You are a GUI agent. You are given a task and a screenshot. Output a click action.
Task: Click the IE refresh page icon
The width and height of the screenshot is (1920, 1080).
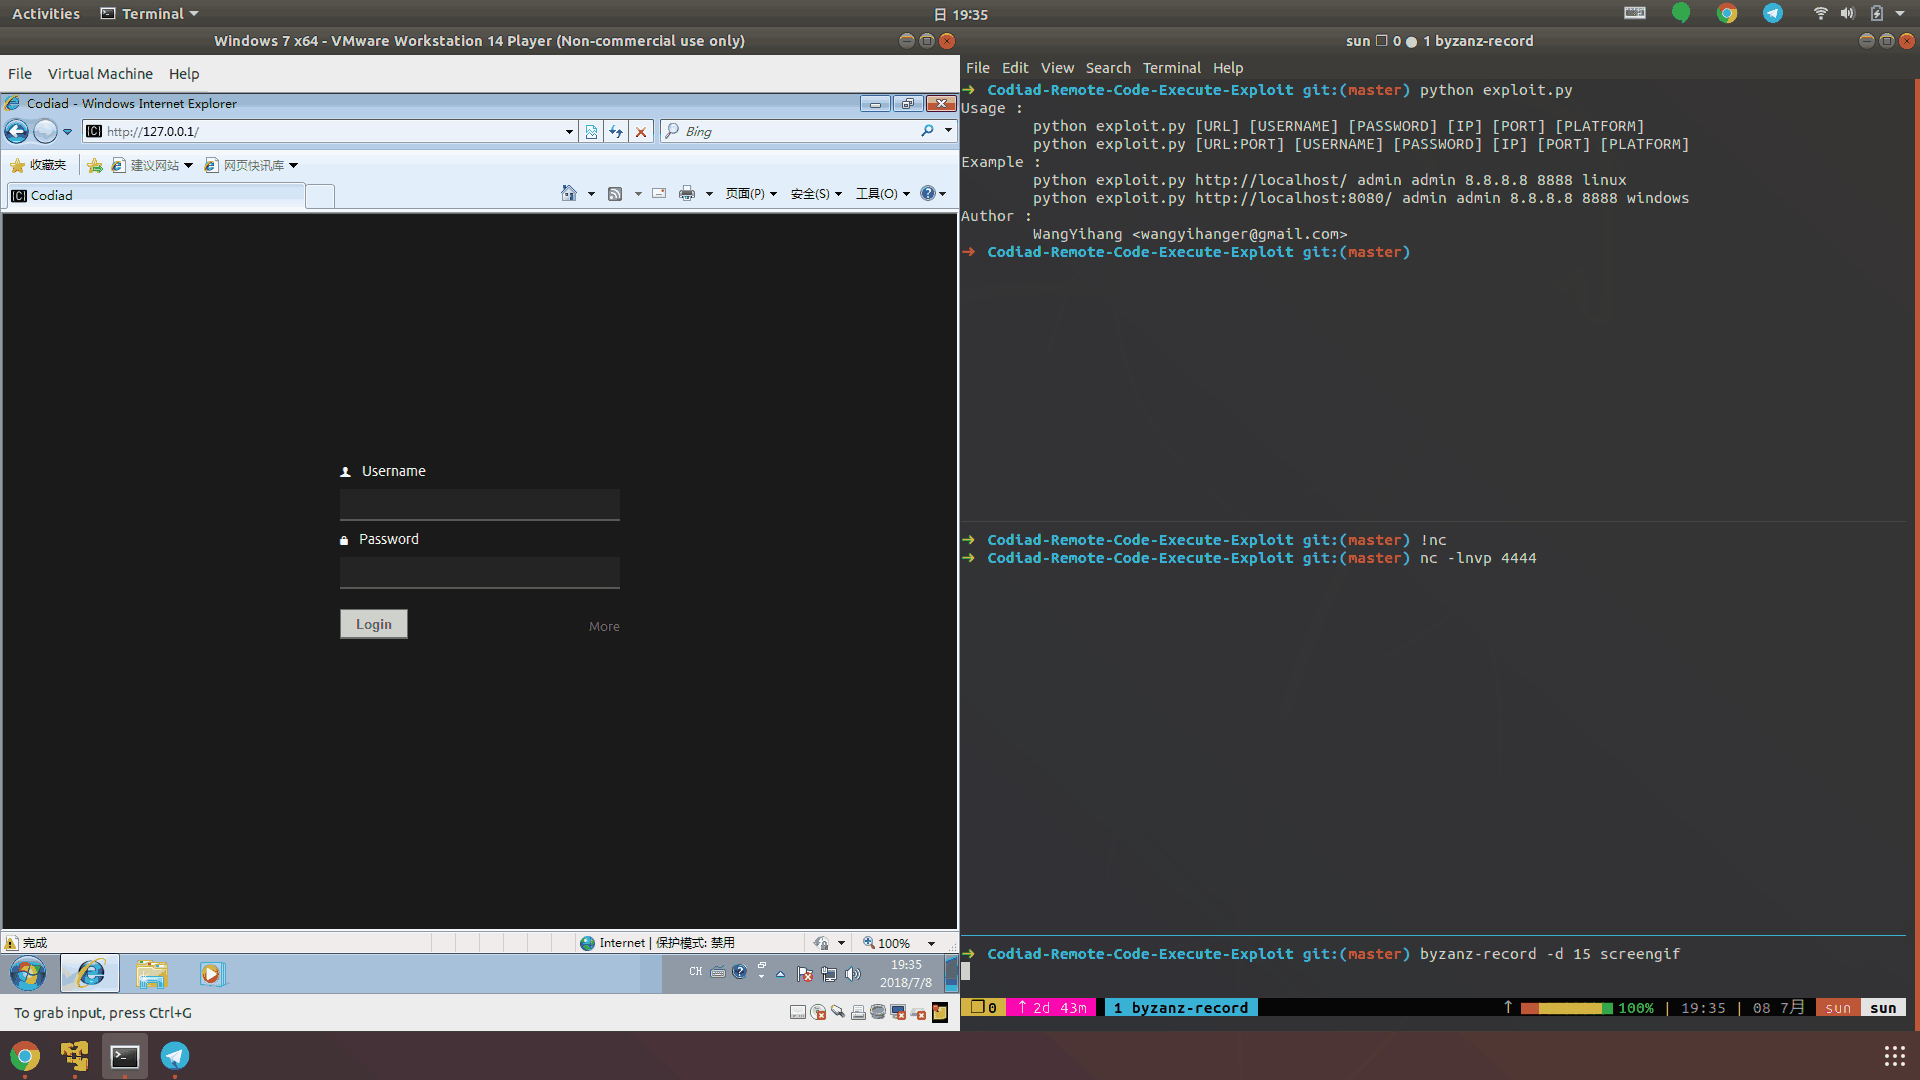tap(616, 132)
